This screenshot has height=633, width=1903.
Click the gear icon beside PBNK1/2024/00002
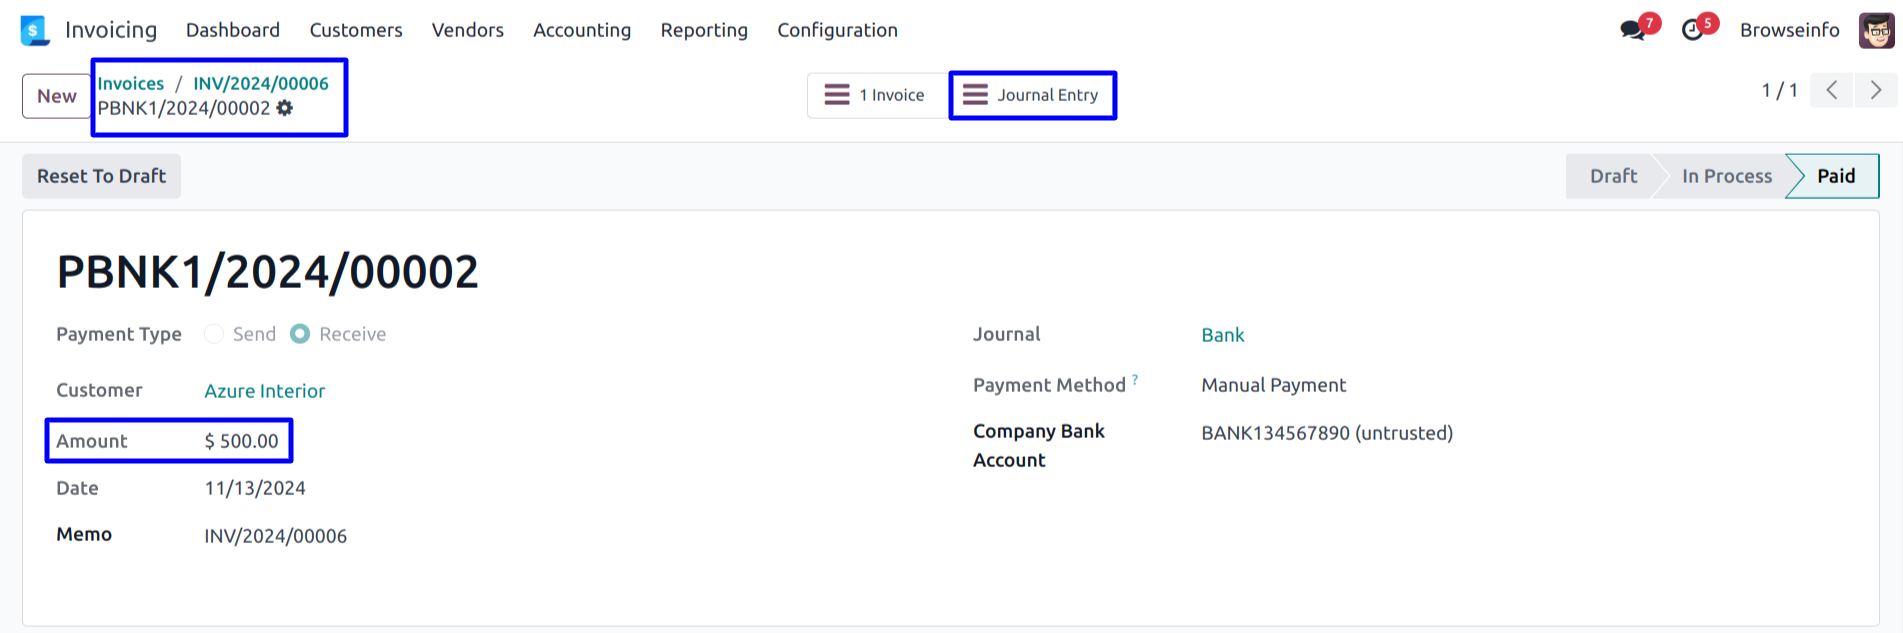tap(285, 108)
